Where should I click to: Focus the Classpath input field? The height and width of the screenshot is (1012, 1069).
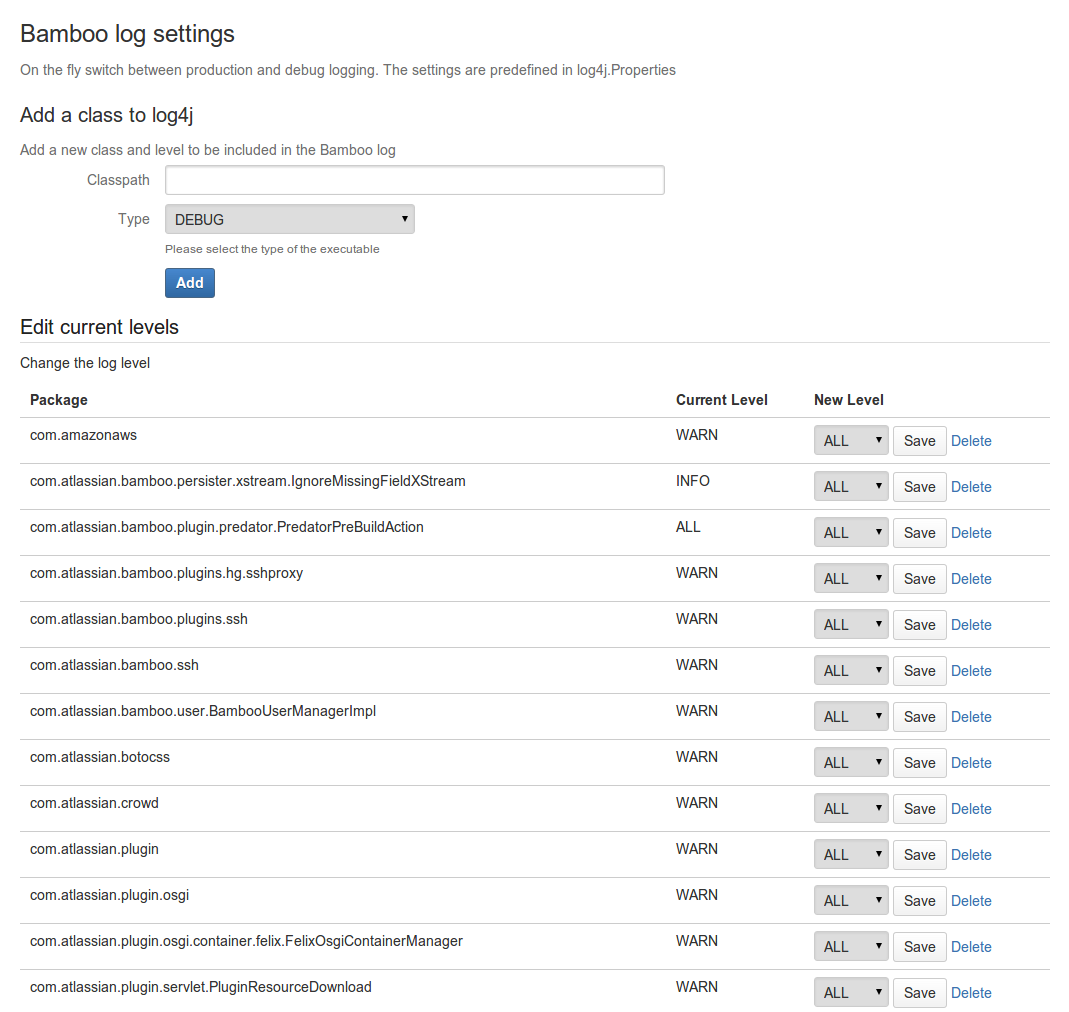tap(415, 180)
